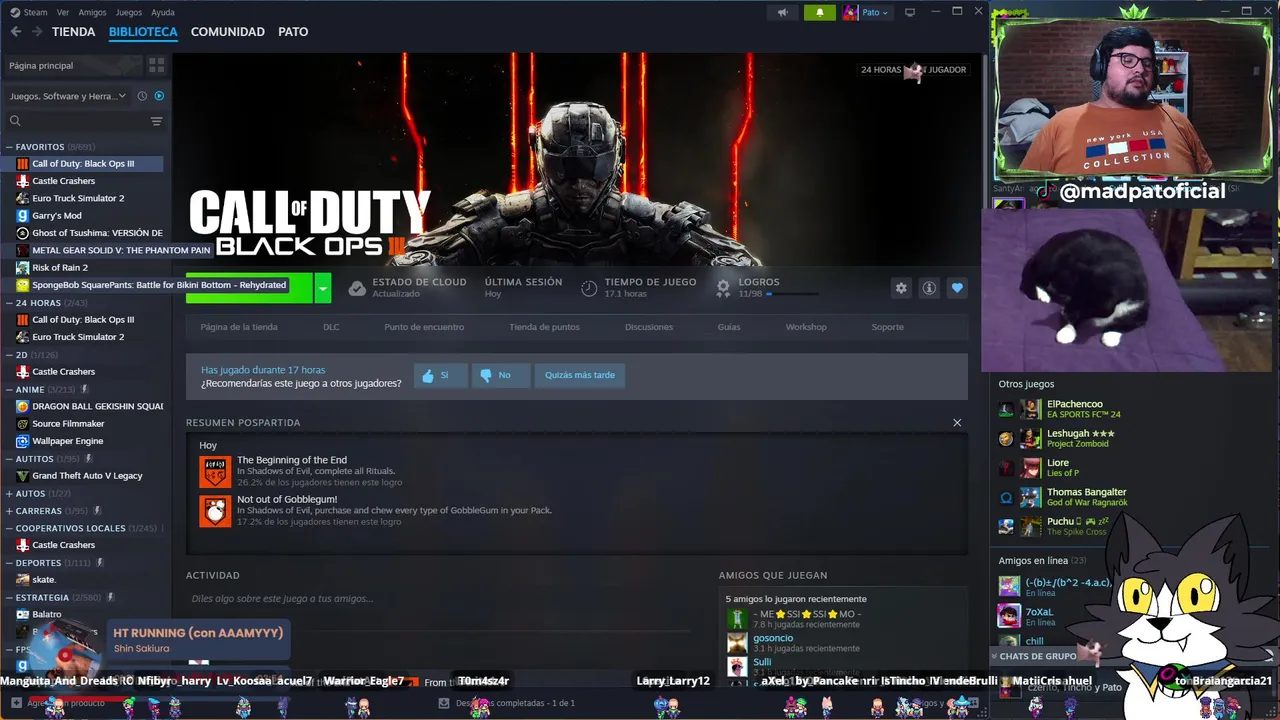This screenshot has width=1280, height=720.
Task: Open the Ver menu
Action: point(63,12)
